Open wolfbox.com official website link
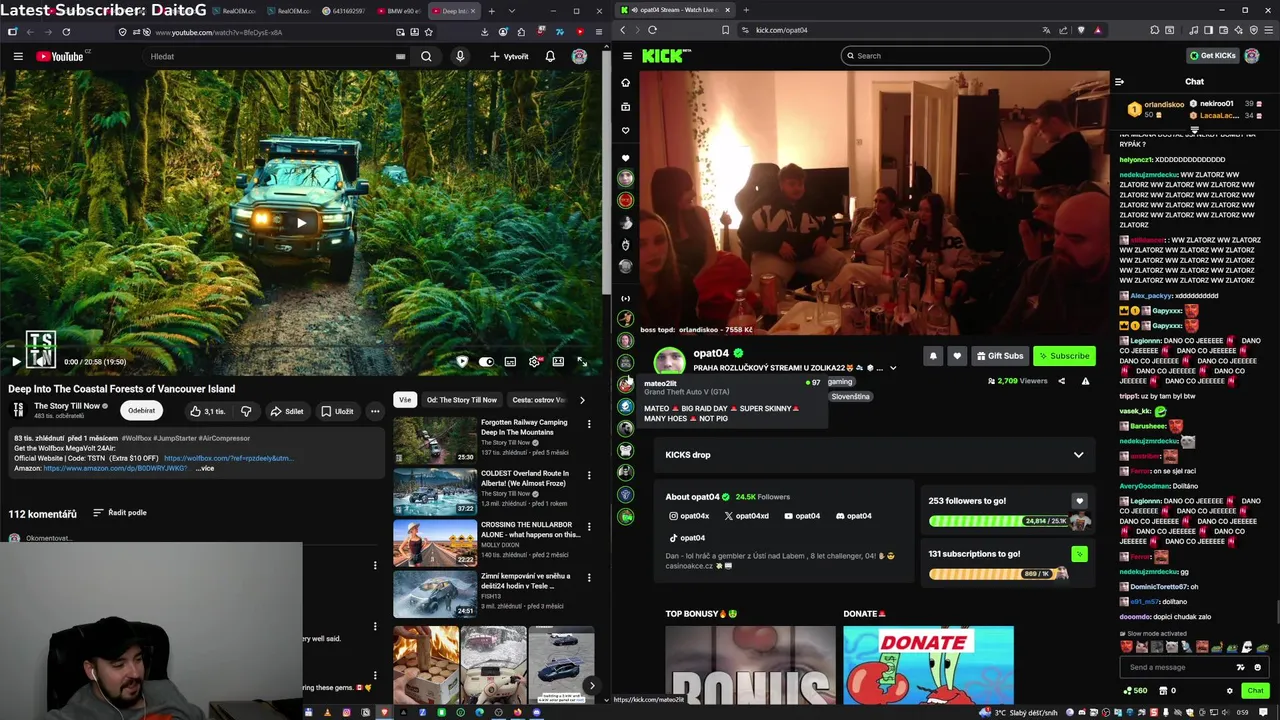 point(229,458)
